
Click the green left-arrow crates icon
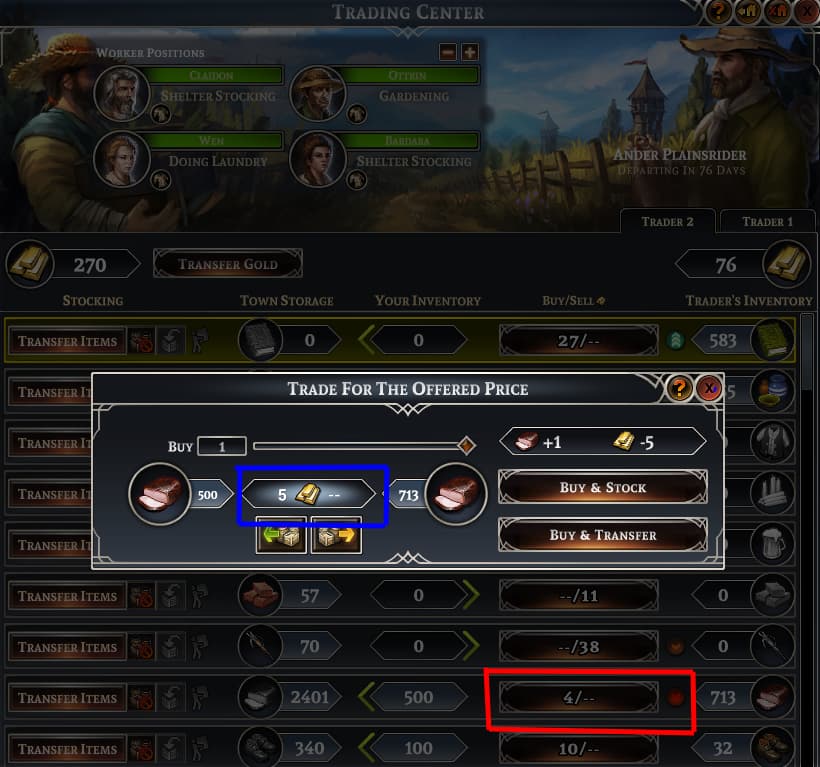(x=281, y=535)
